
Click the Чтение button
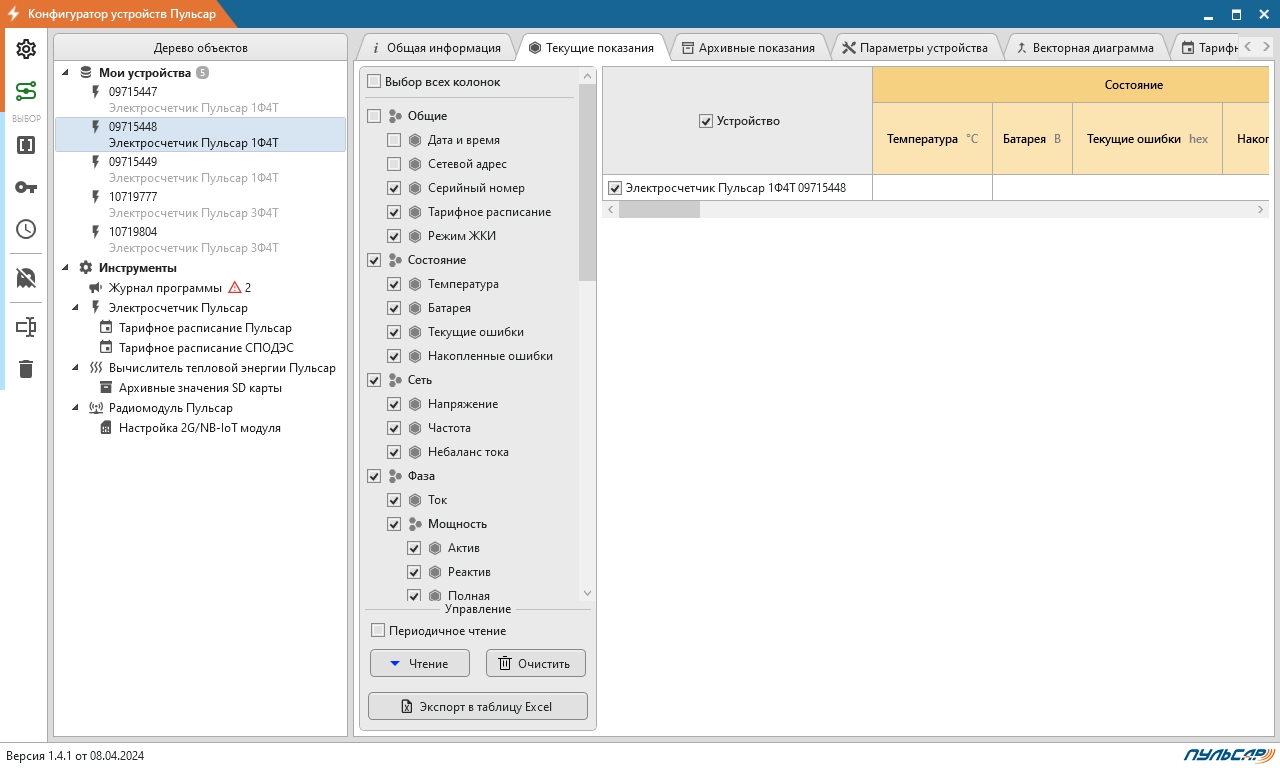click(x=420, y=663)
